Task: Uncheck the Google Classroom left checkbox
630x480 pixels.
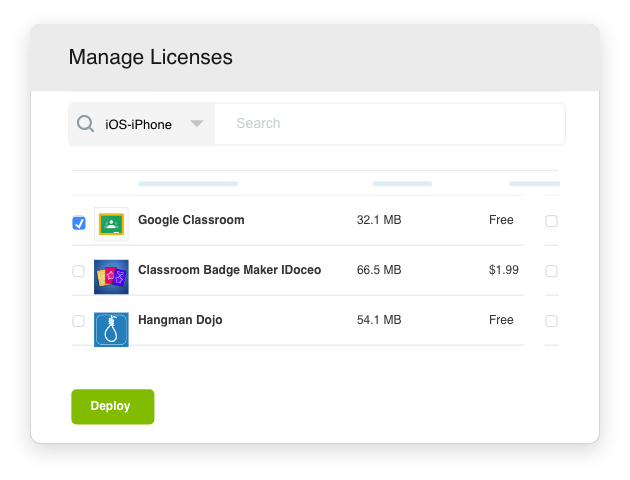Action: 79,223
